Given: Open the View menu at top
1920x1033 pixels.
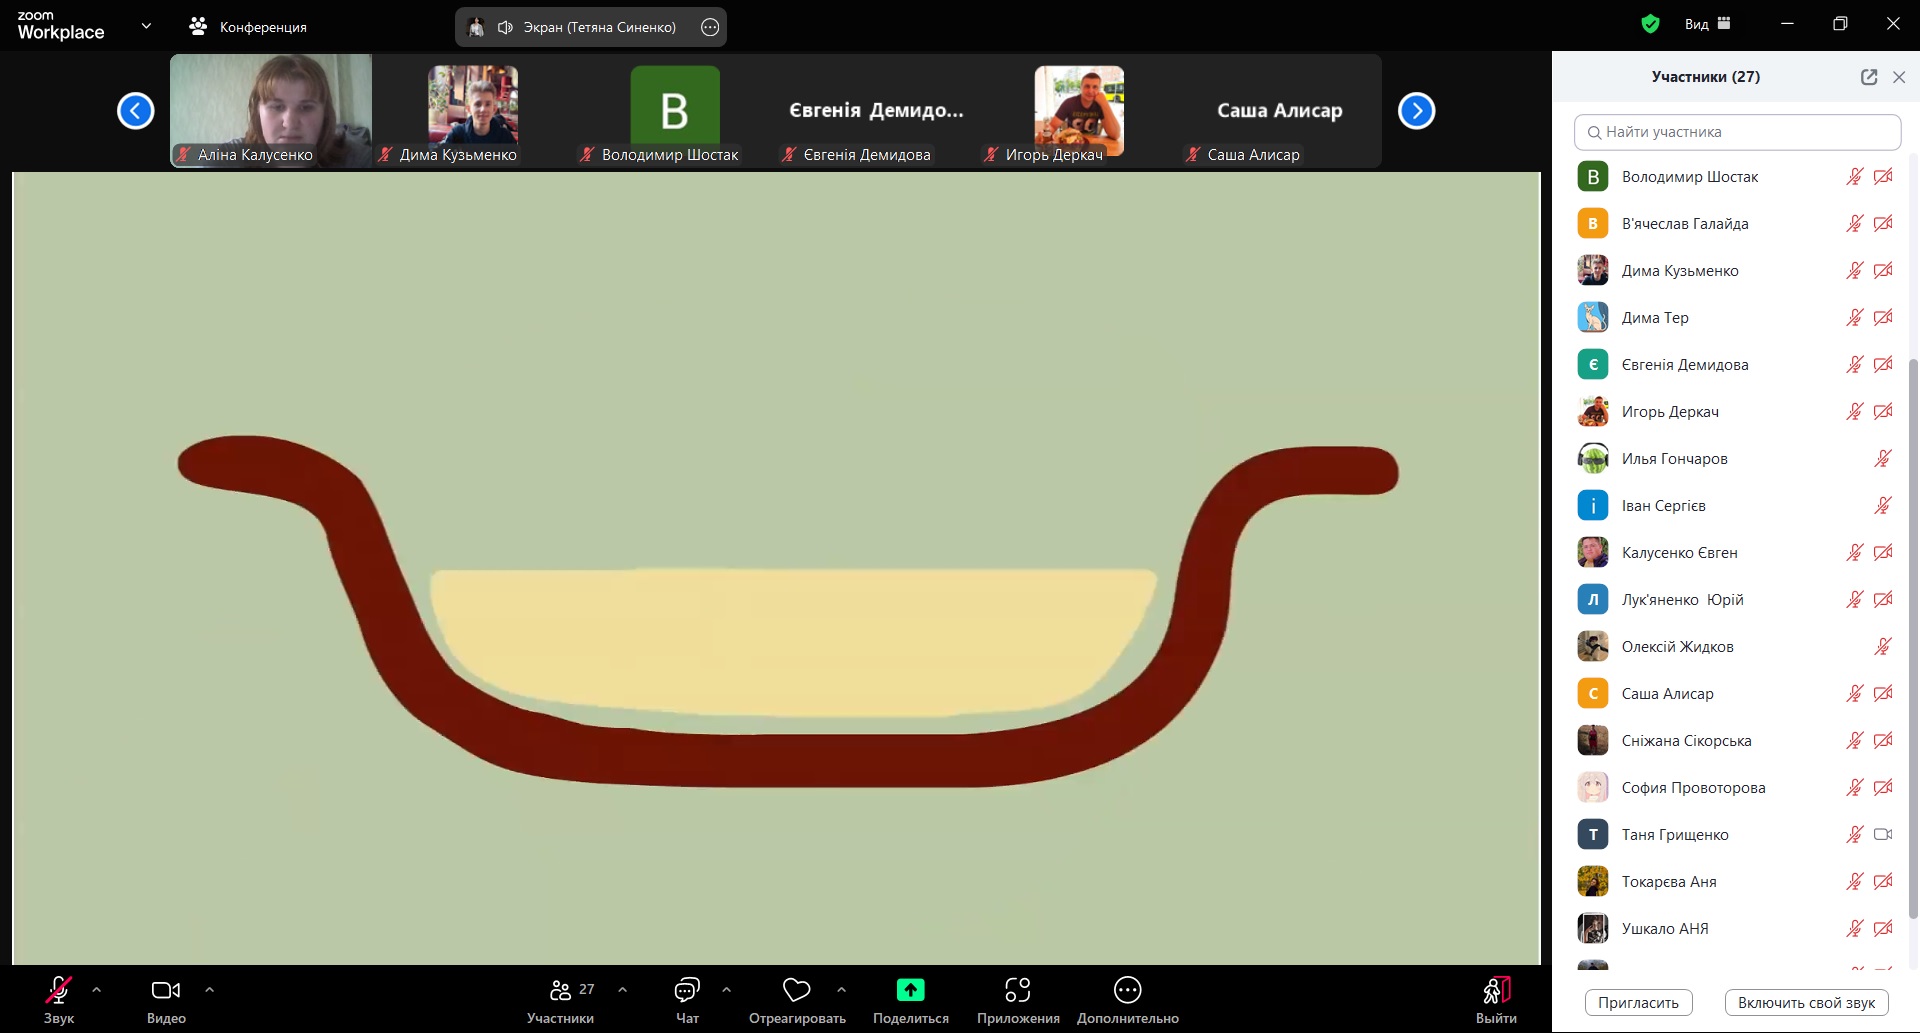Looking at the screenshot, I should pos(1707,24).
